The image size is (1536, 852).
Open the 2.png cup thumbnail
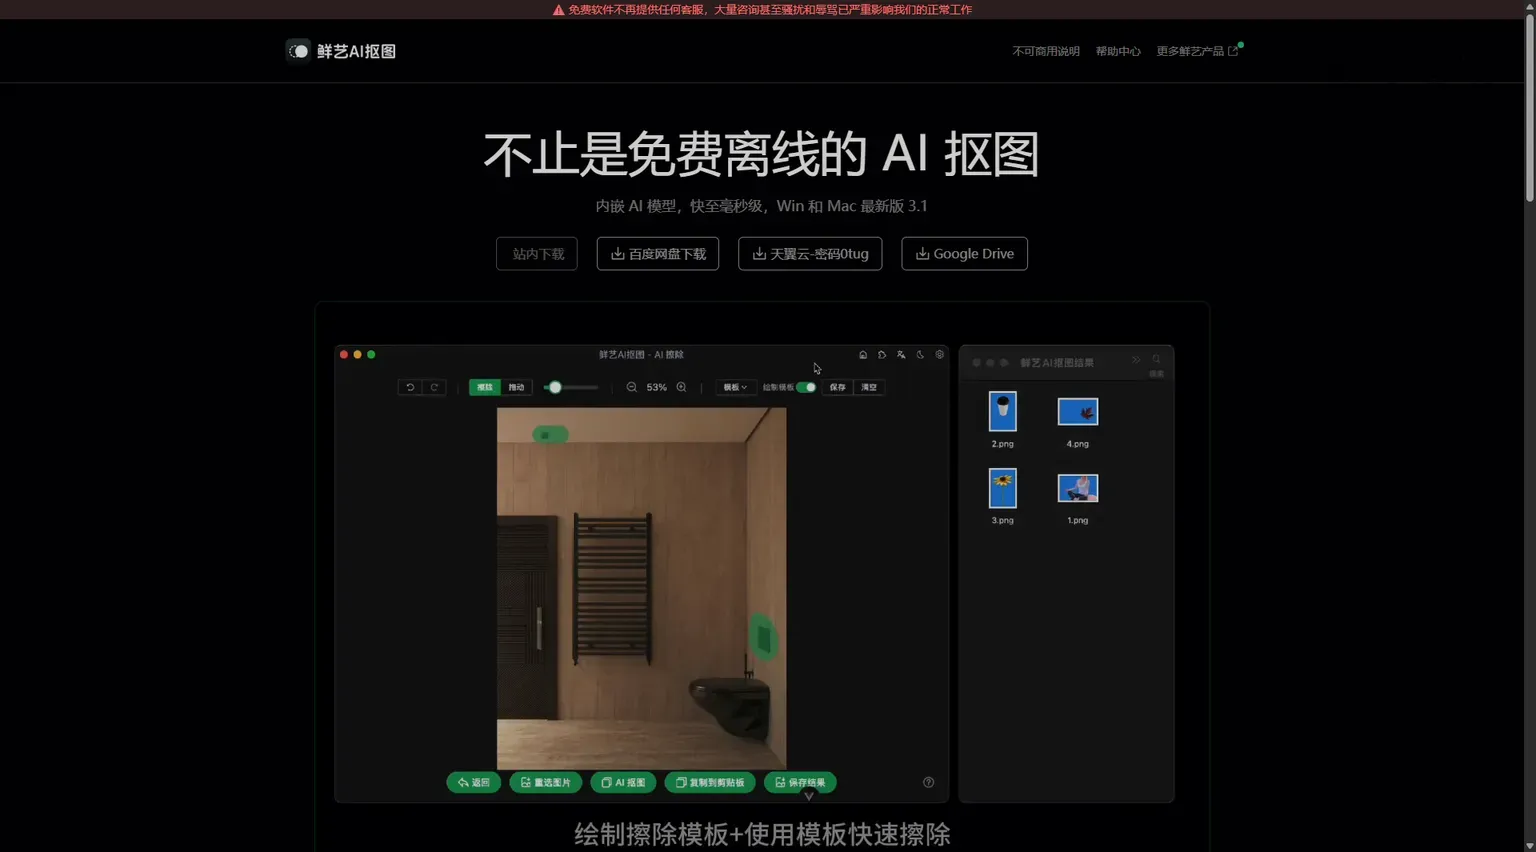[1002, 411]
